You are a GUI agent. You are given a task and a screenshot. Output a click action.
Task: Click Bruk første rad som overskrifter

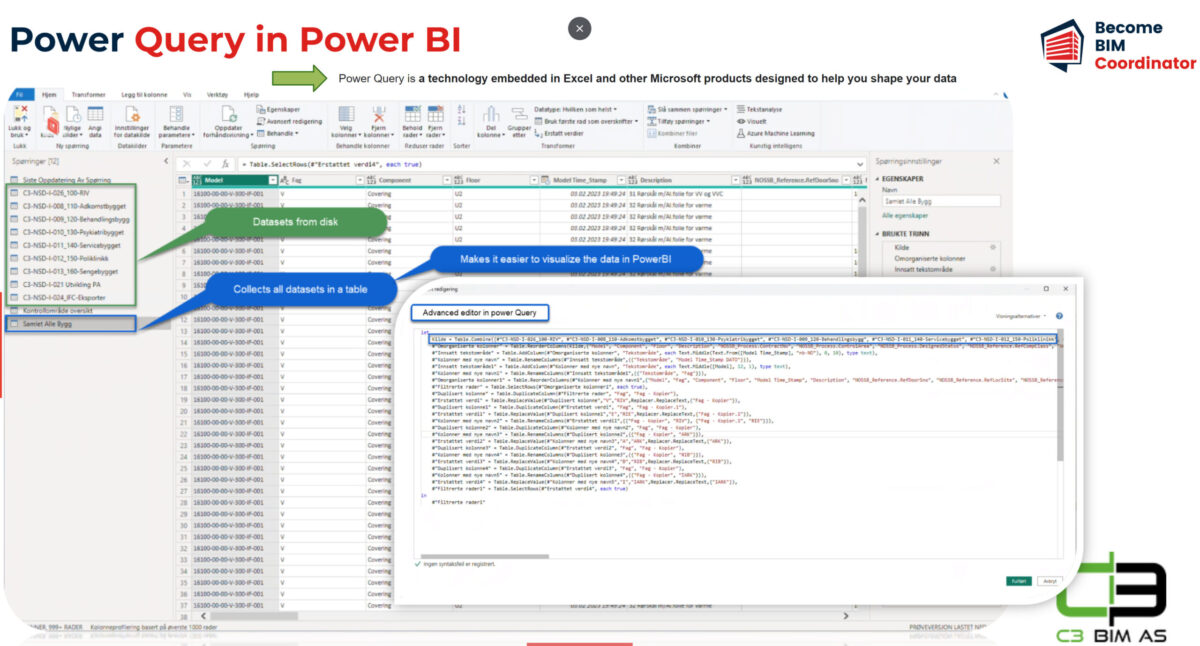(x=585, y=121)
